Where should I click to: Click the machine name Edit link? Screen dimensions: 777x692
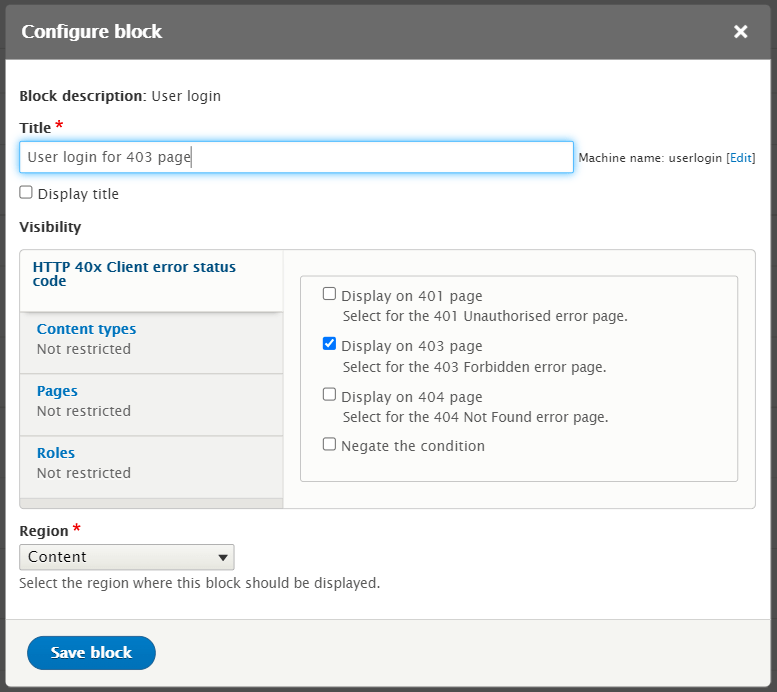740,158
